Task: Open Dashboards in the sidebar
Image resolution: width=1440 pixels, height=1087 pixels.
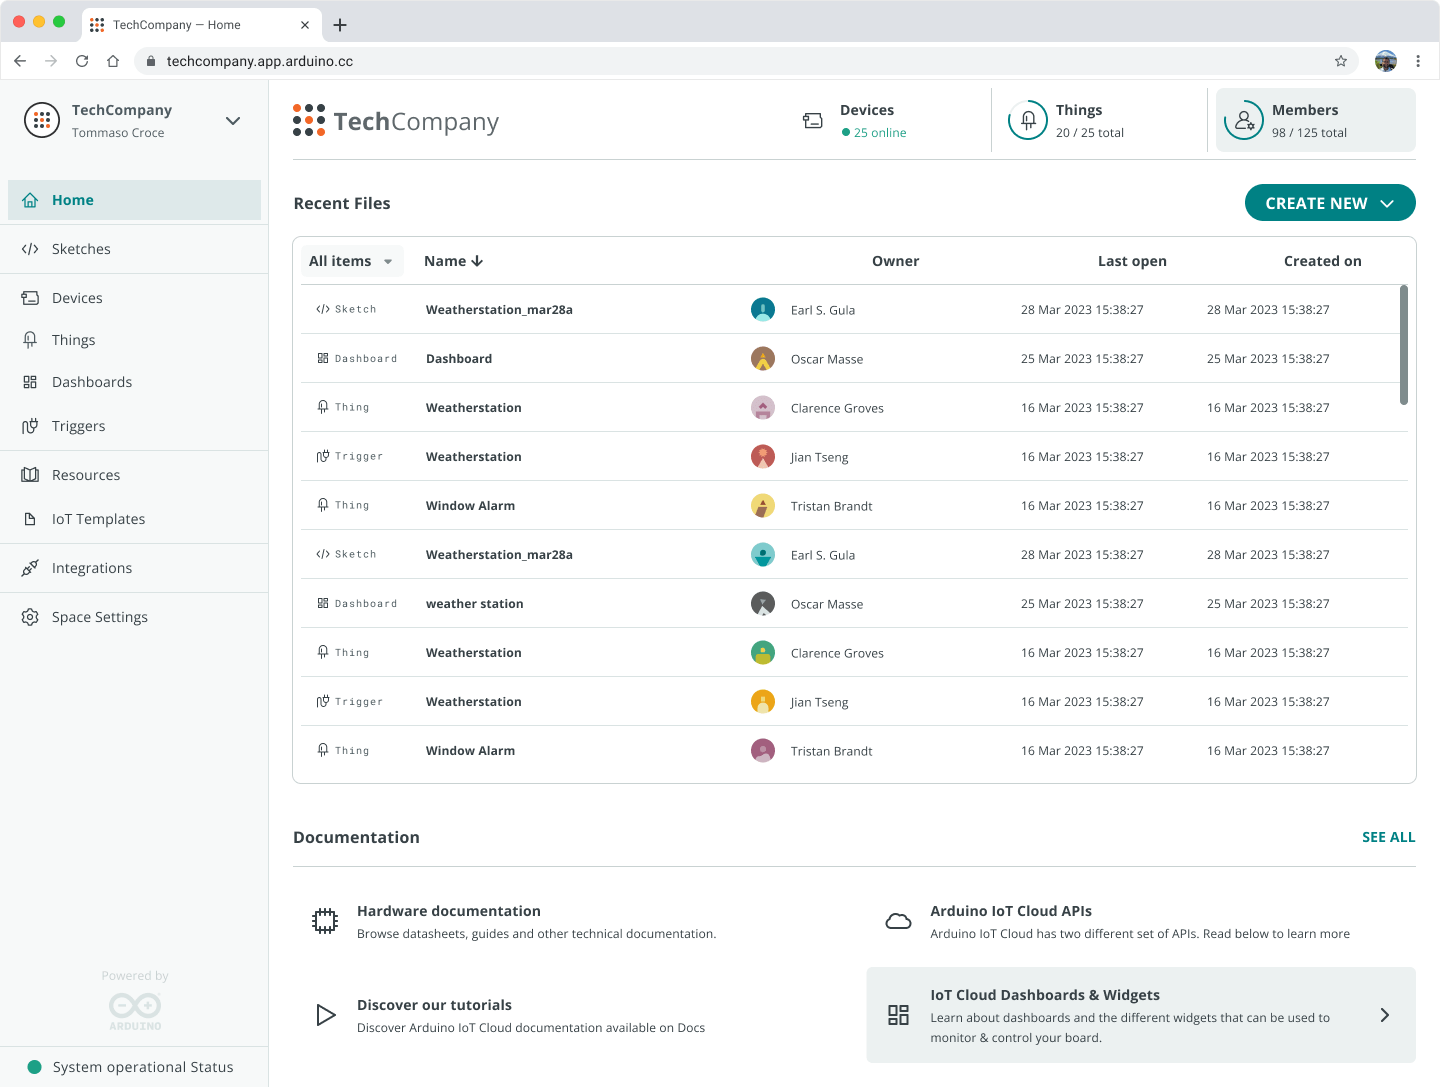Action: [x=92, y=382]
